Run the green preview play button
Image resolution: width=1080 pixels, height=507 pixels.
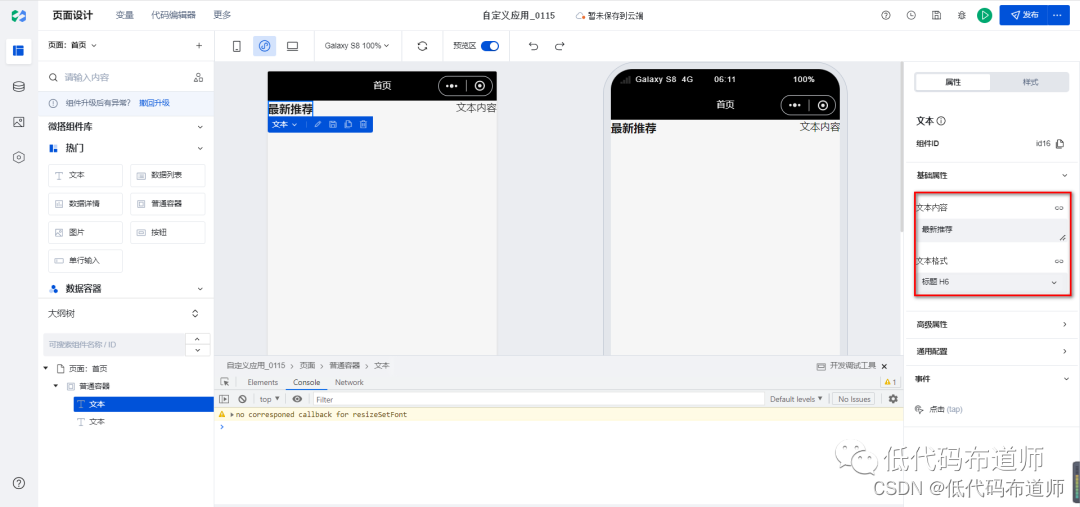pos(985,15)
